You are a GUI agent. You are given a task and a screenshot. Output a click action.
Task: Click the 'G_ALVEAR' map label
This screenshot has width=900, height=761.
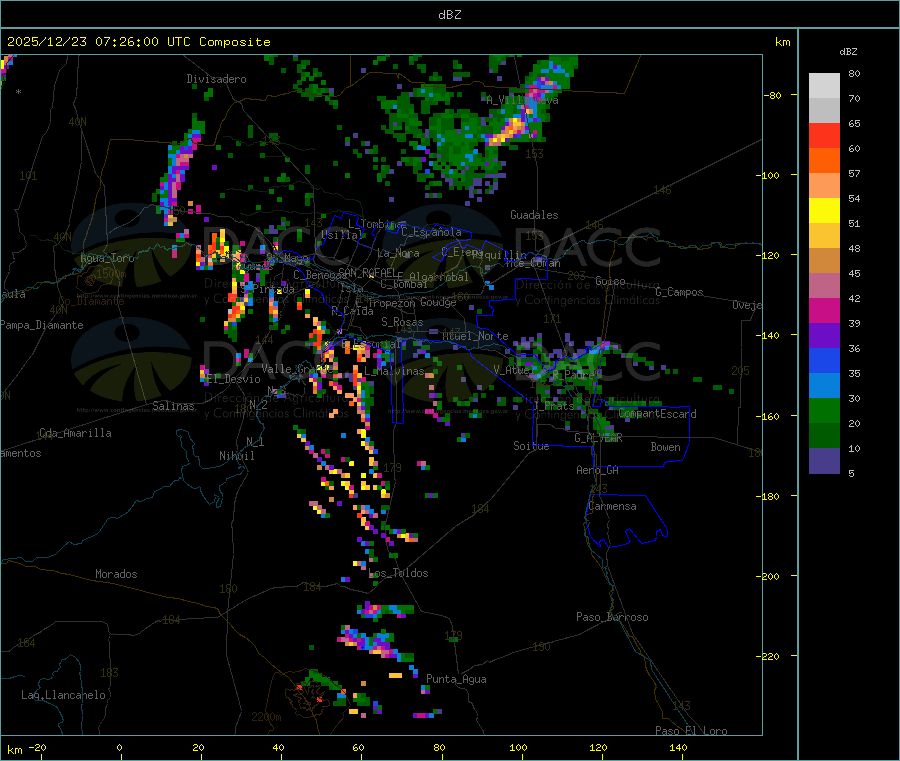click(x=598, y=438)
